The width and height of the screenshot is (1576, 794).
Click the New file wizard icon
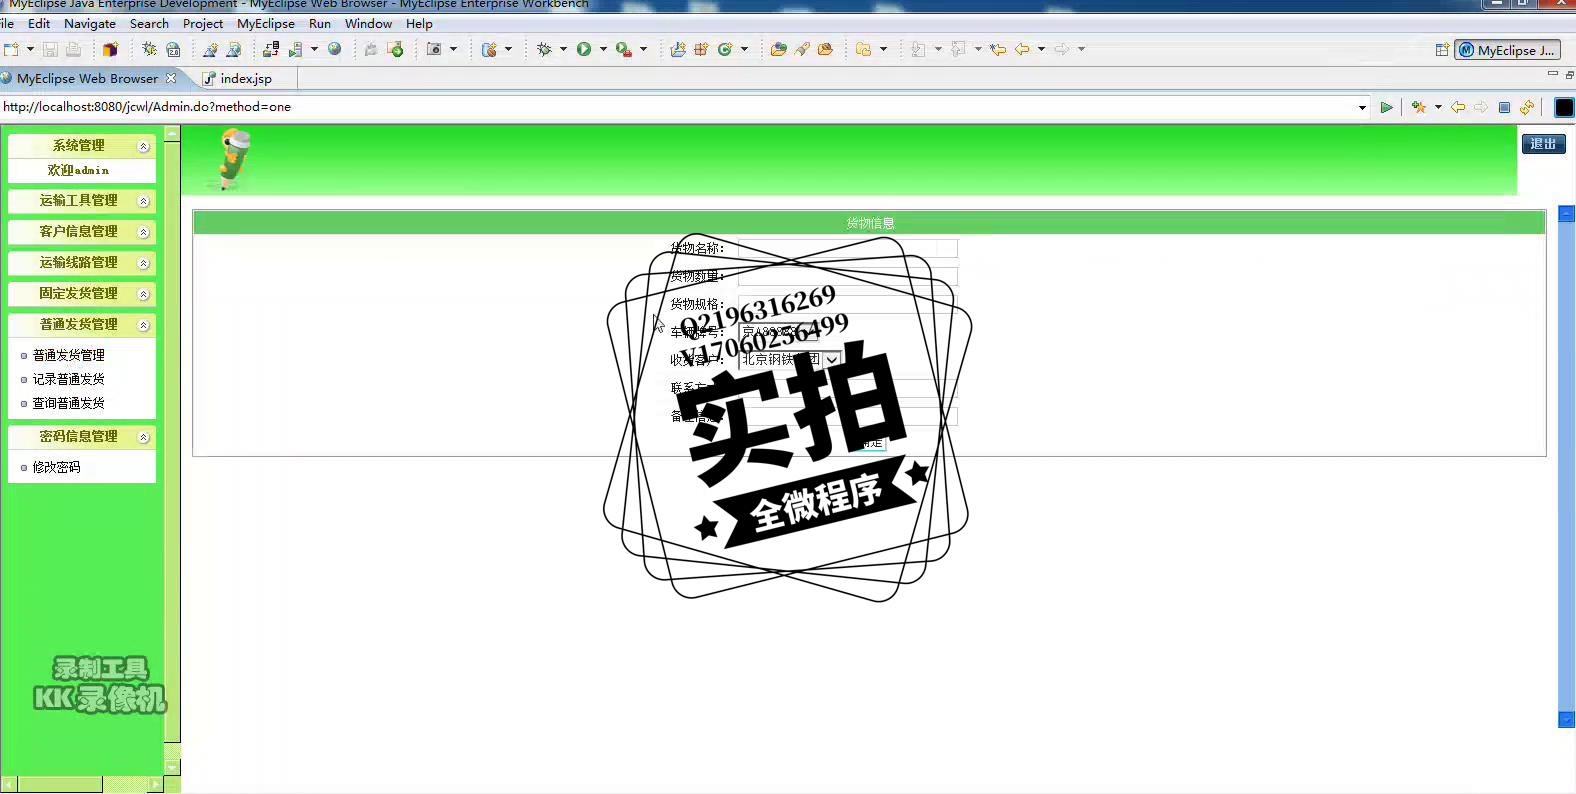pyautogui.click(x=11, y=49)
